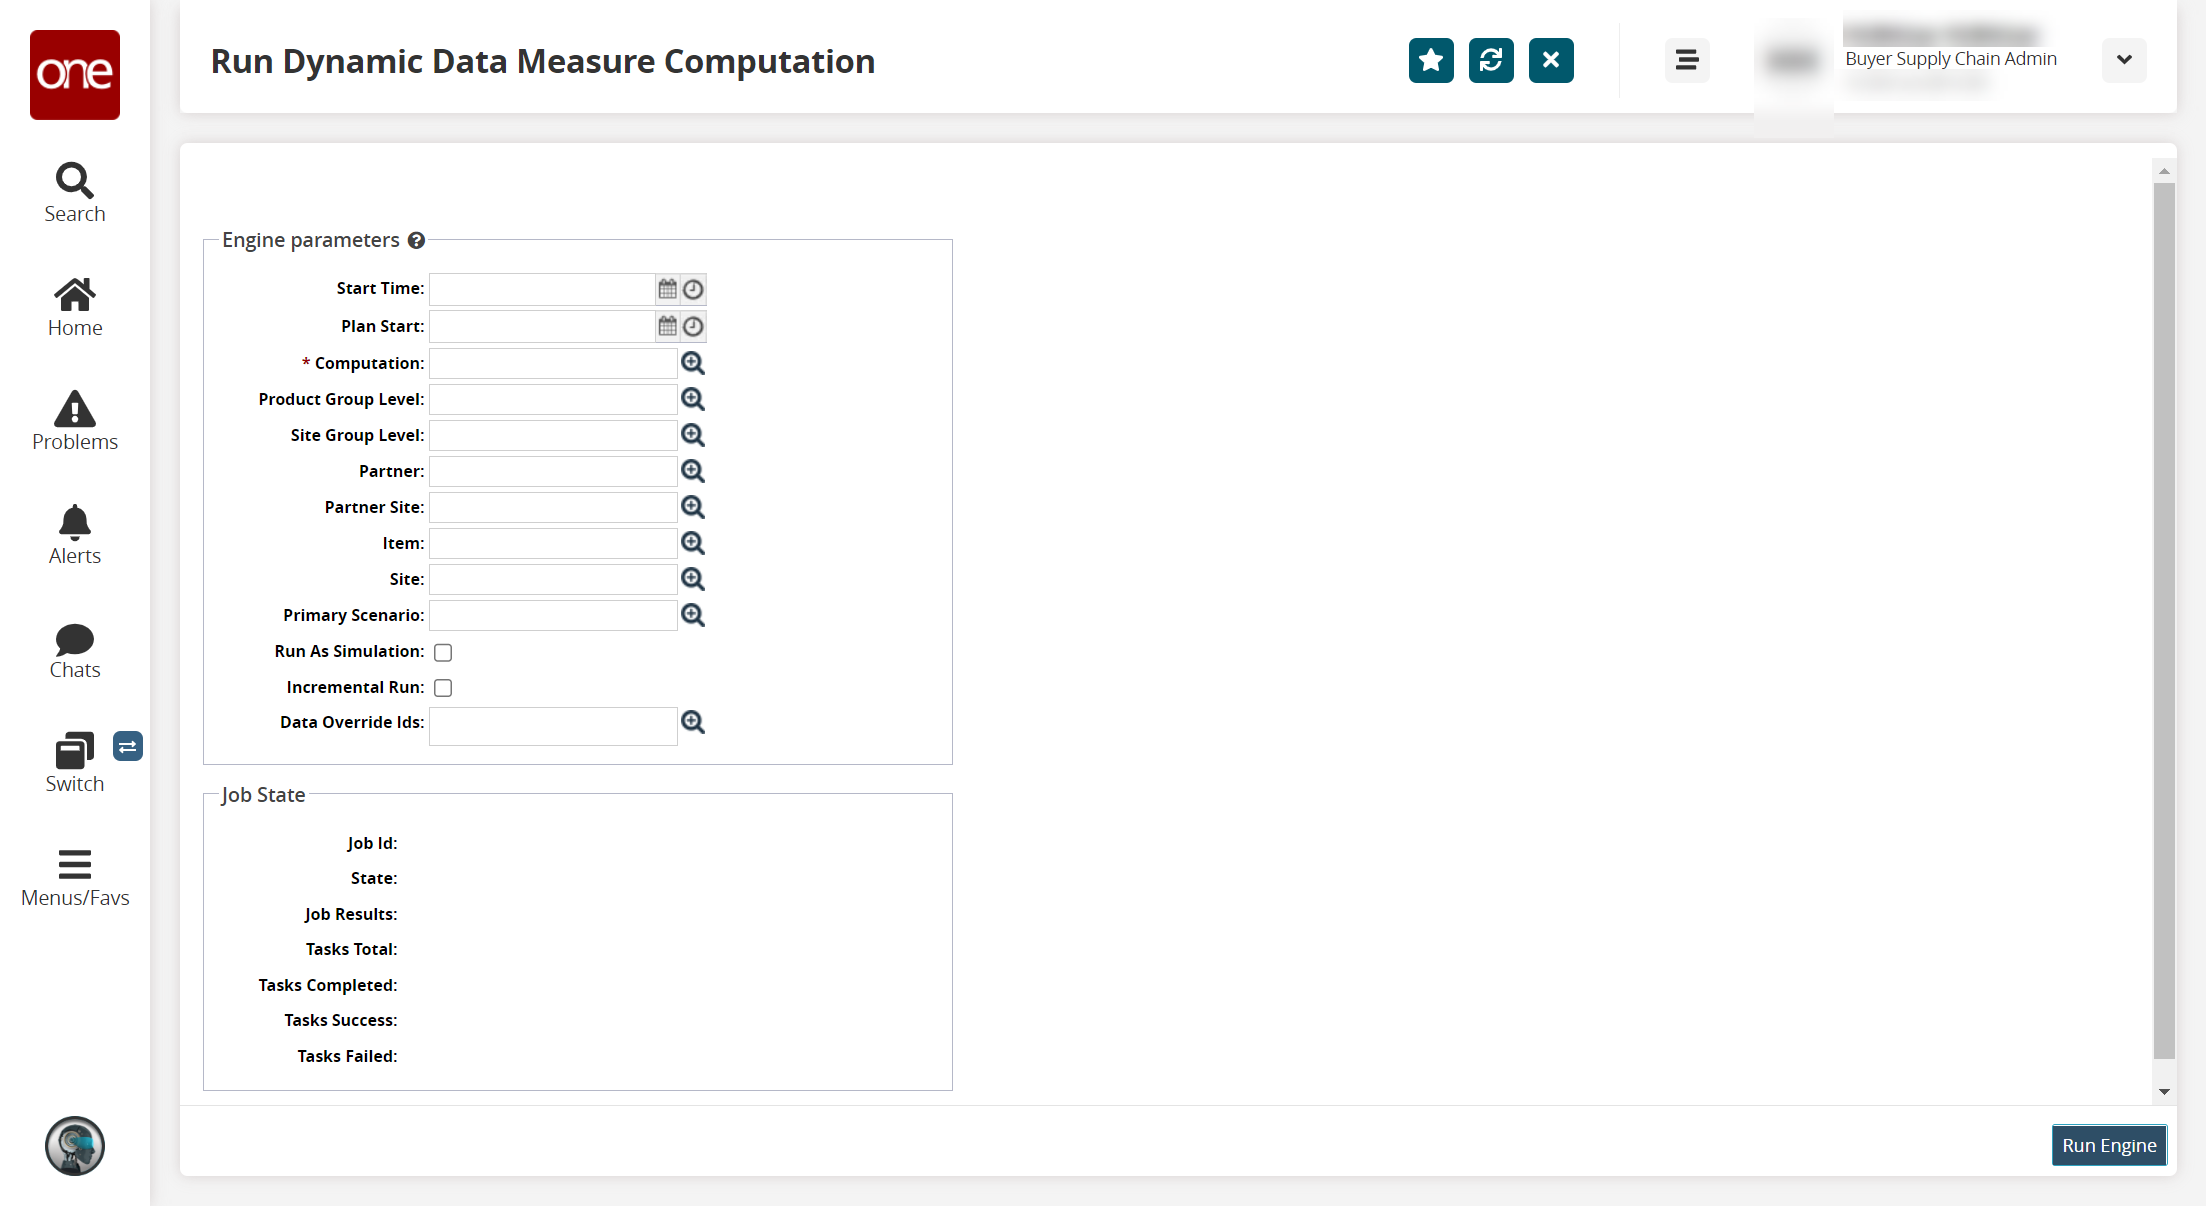The image size is (2206, 1206).
Task: Click the favorite star icon in header
Action: (x=1431, y=61)
